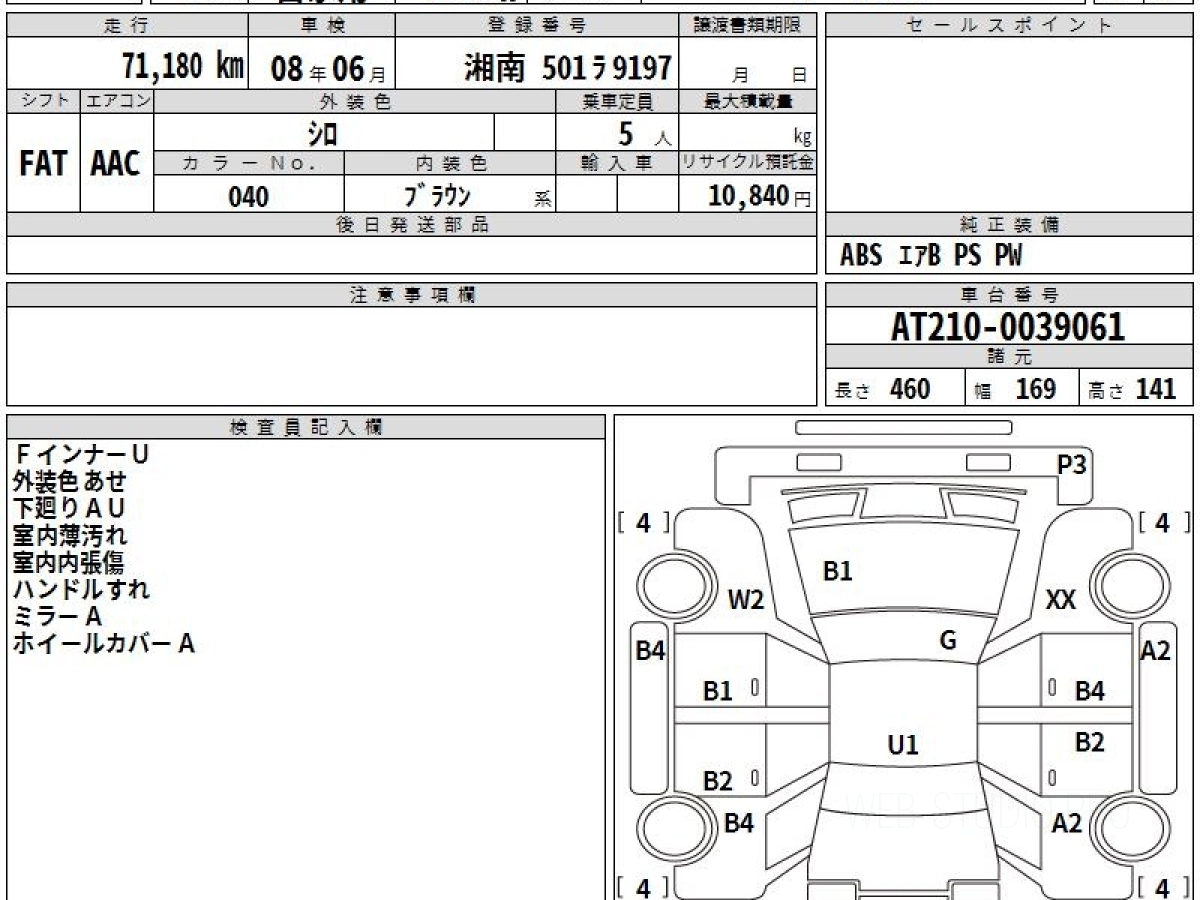Select inspector note 外装色あせ

(70, 482)
